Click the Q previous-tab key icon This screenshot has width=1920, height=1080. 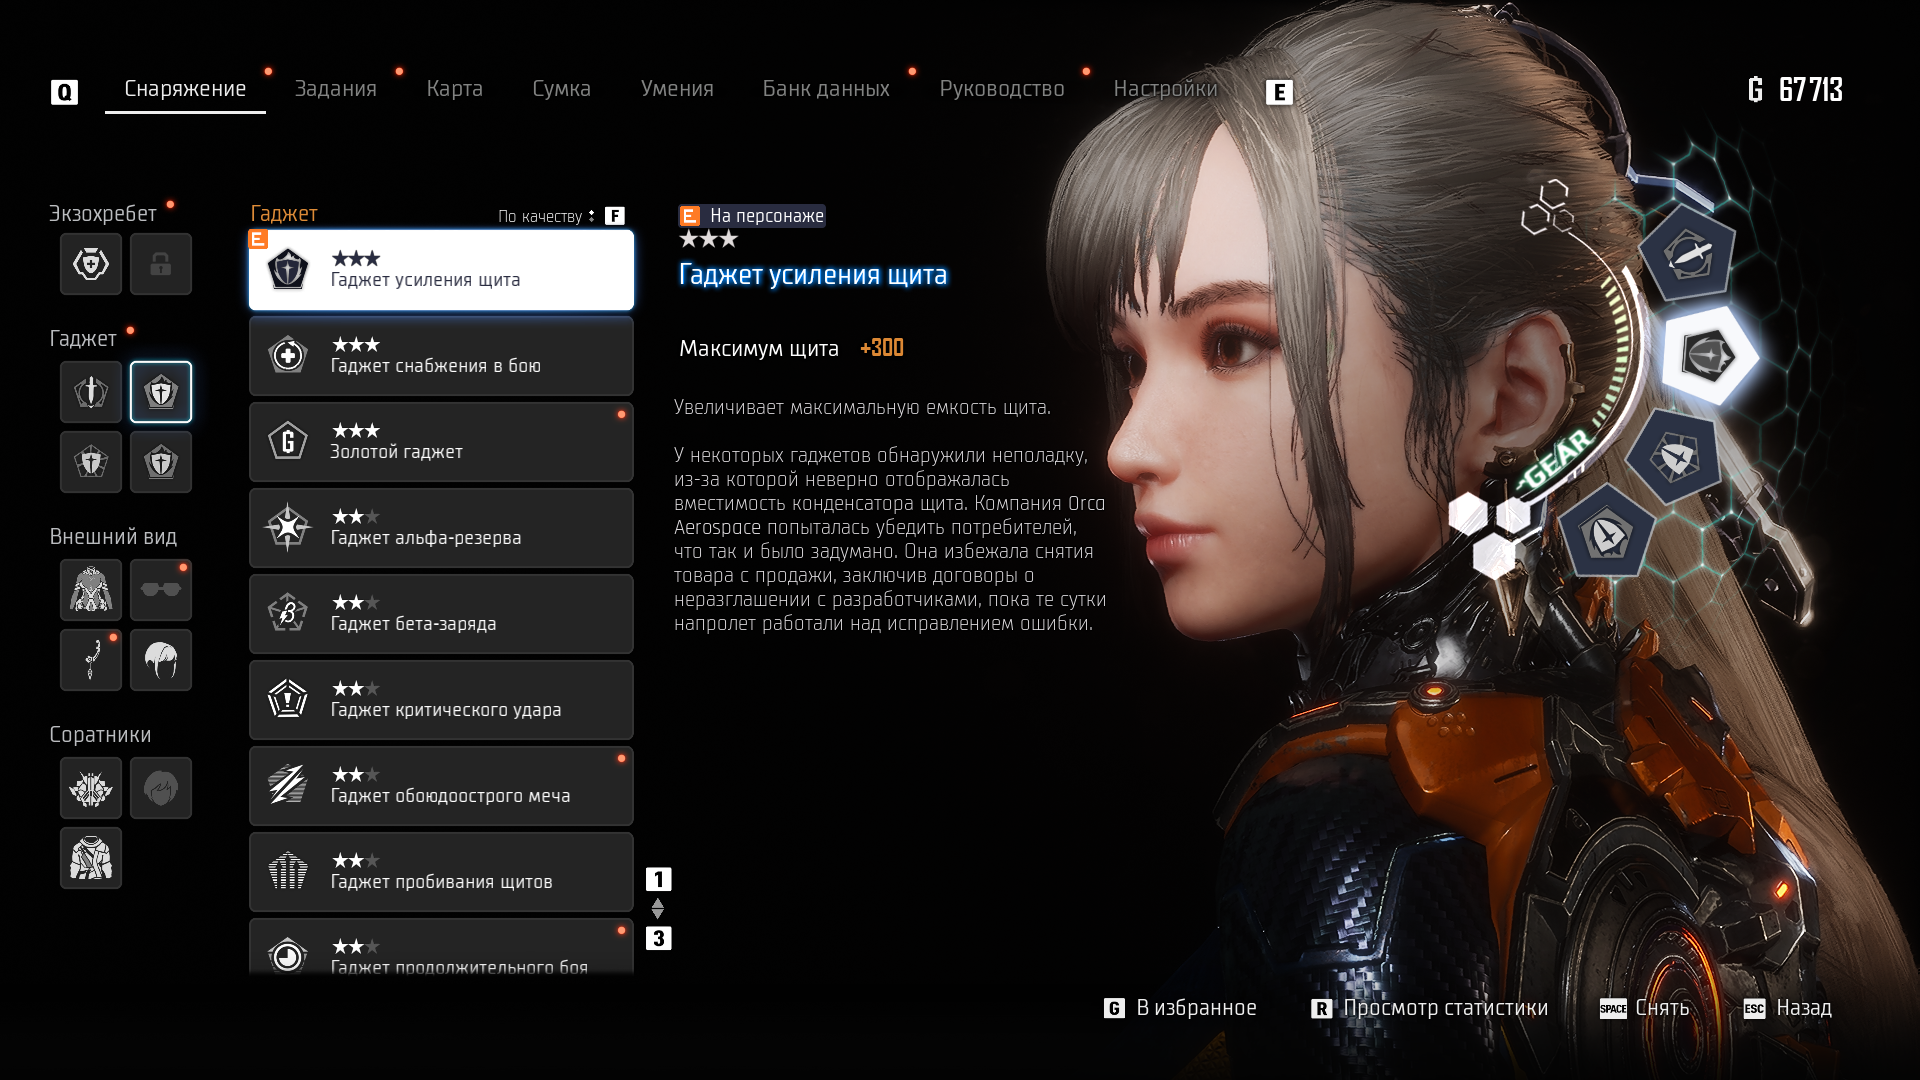(x=64, y=92)
